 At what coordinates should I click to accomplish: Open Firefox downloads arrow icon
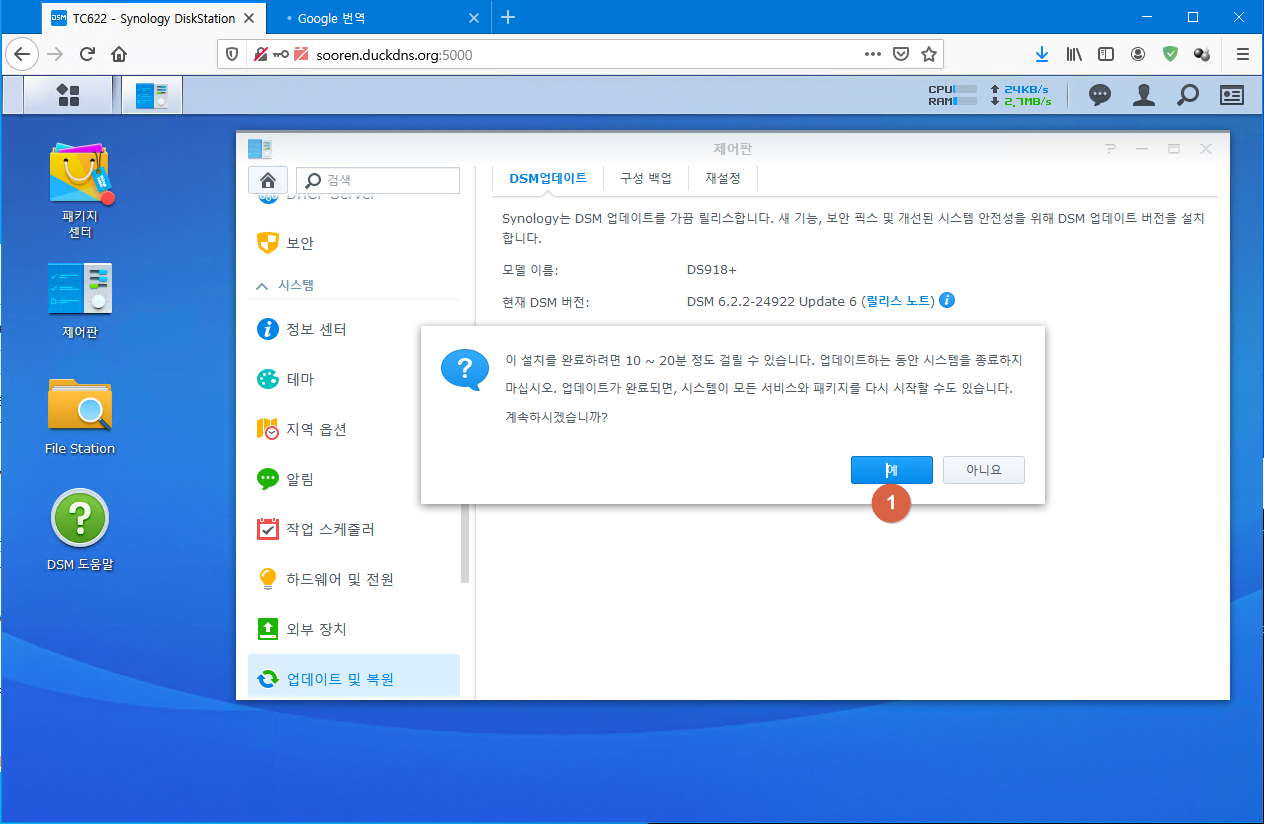tap(1042, 54)
